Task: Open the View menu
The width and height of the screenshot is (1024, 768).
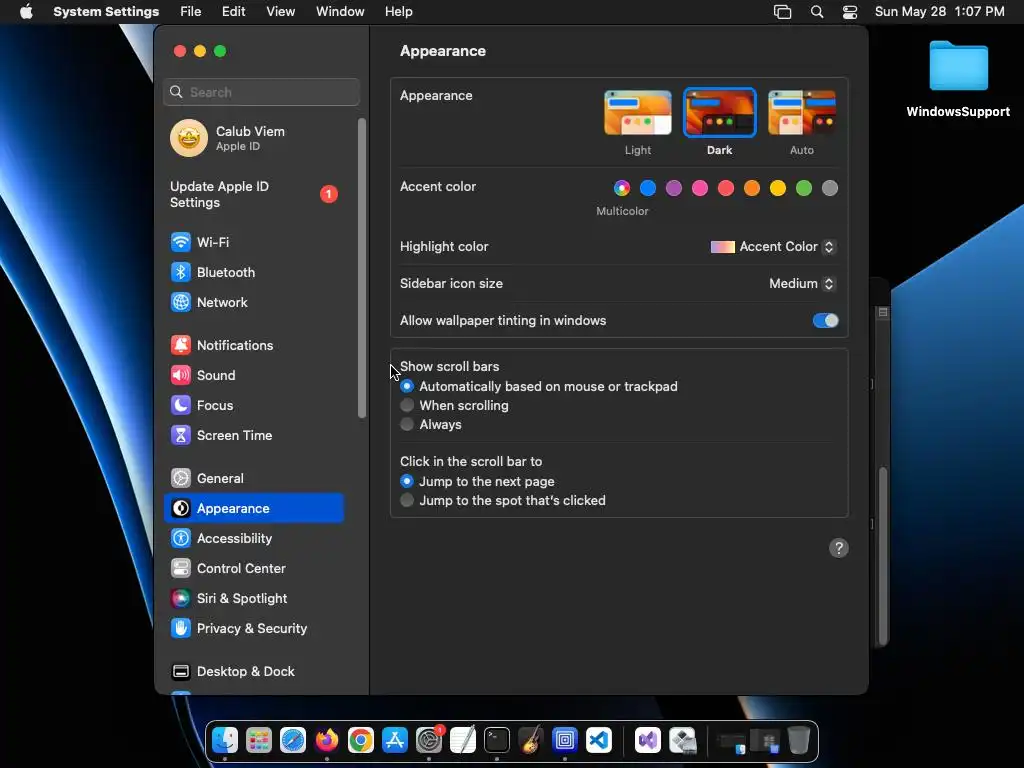Action: 281,12
